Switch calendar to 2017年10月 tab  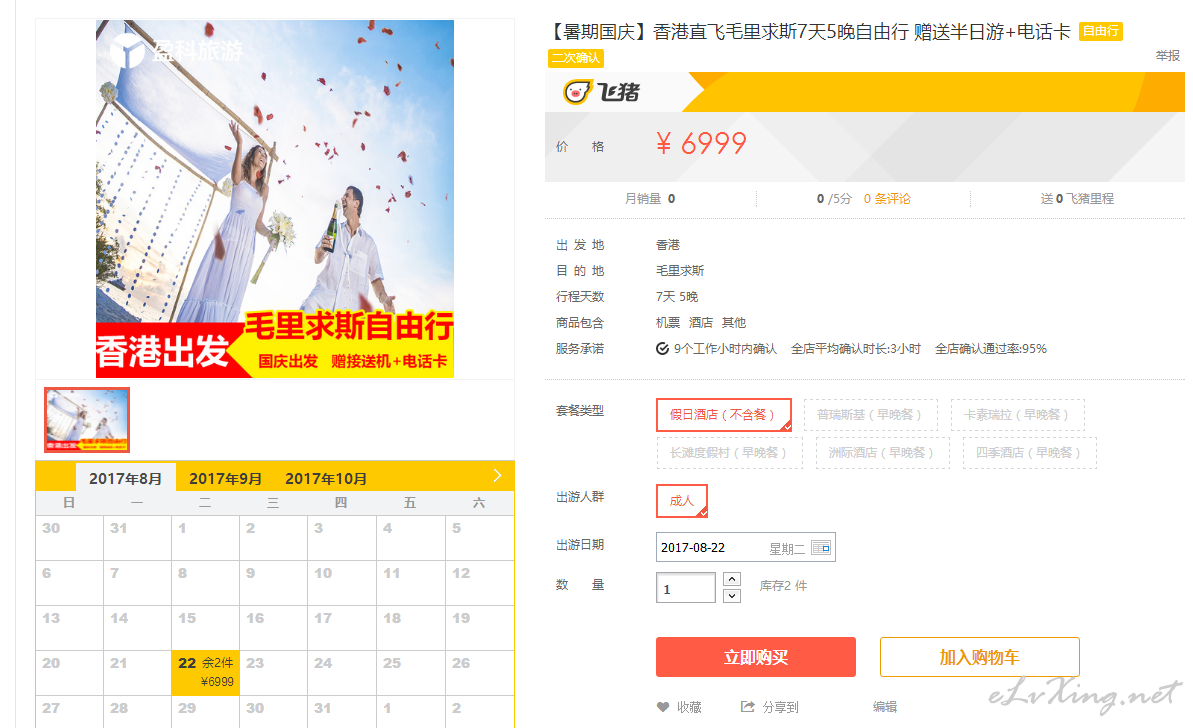click(326, 478)
